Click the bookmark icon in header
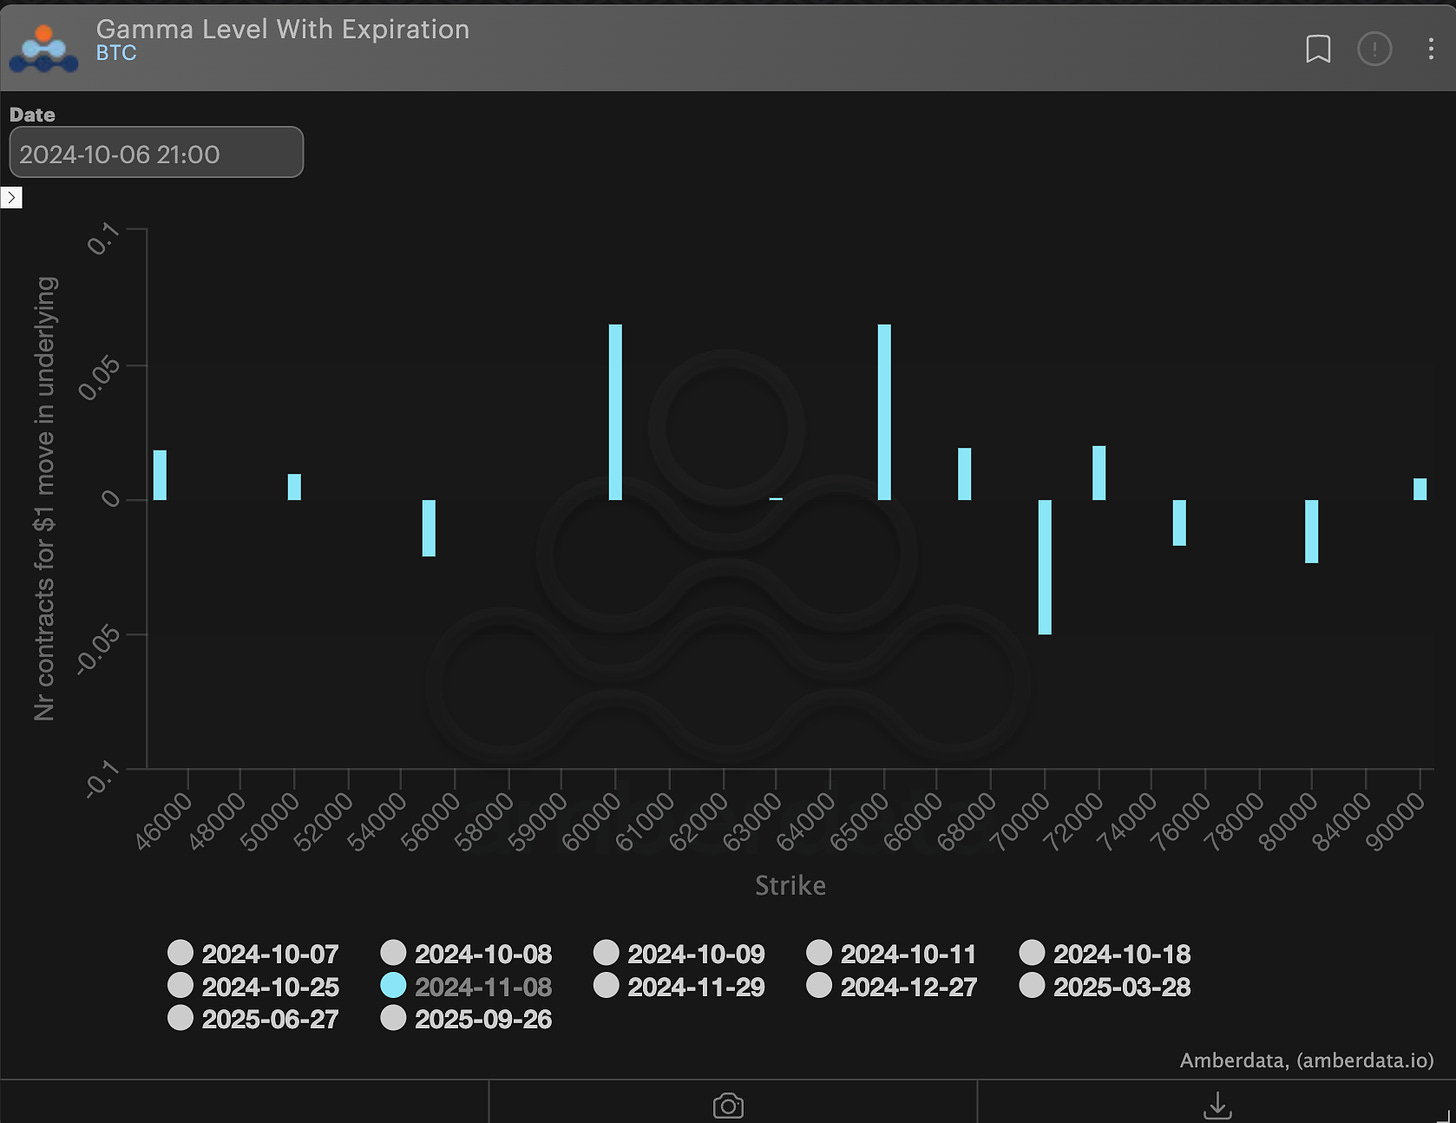Screen dimensions: 1456x1123 coord(1318,48)
